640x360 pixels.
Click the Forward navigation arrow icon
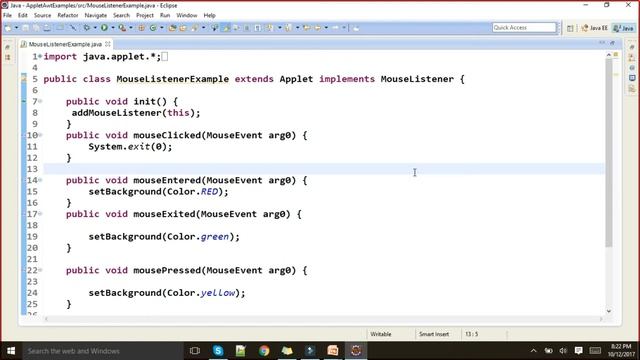[x=335, y=28]
